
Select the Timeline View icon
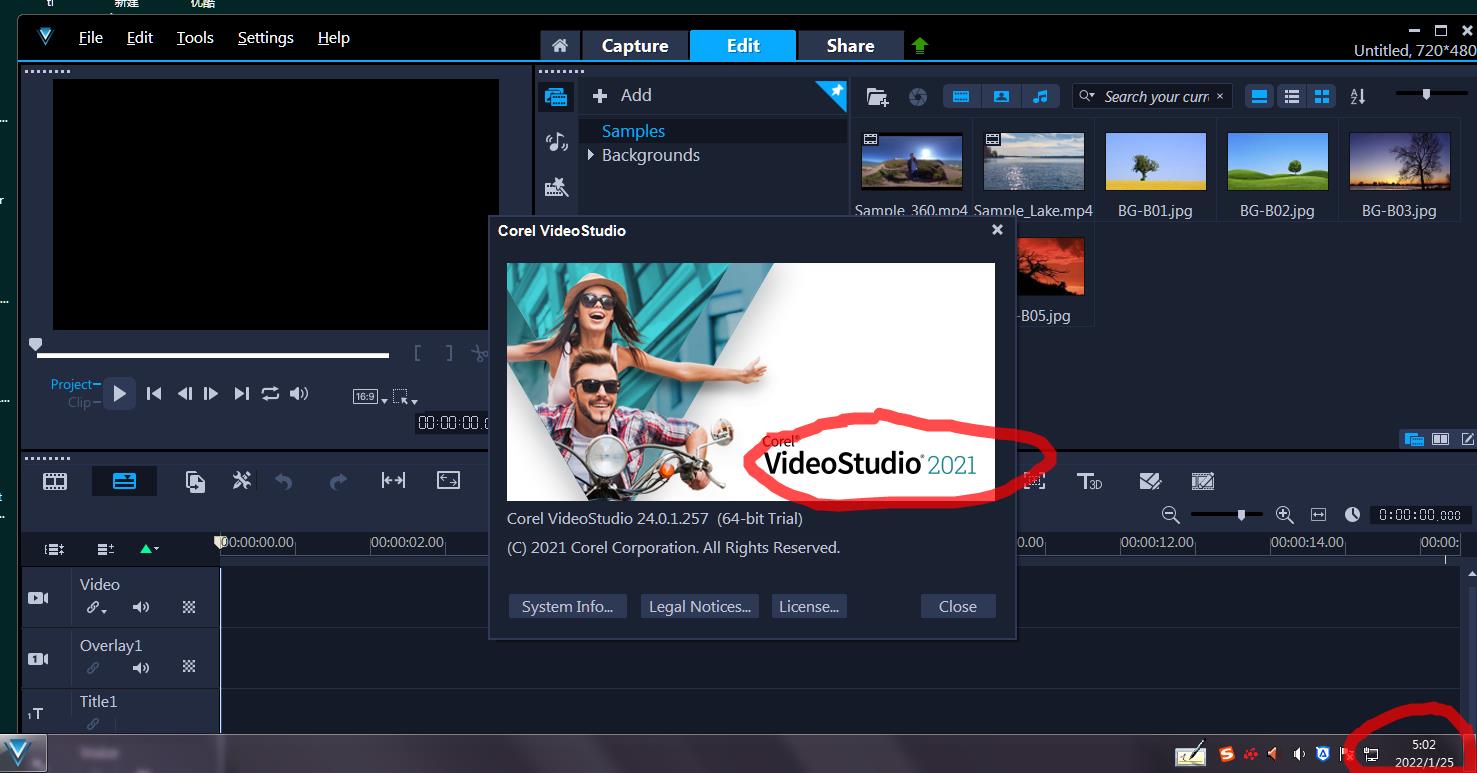point(124,481)
